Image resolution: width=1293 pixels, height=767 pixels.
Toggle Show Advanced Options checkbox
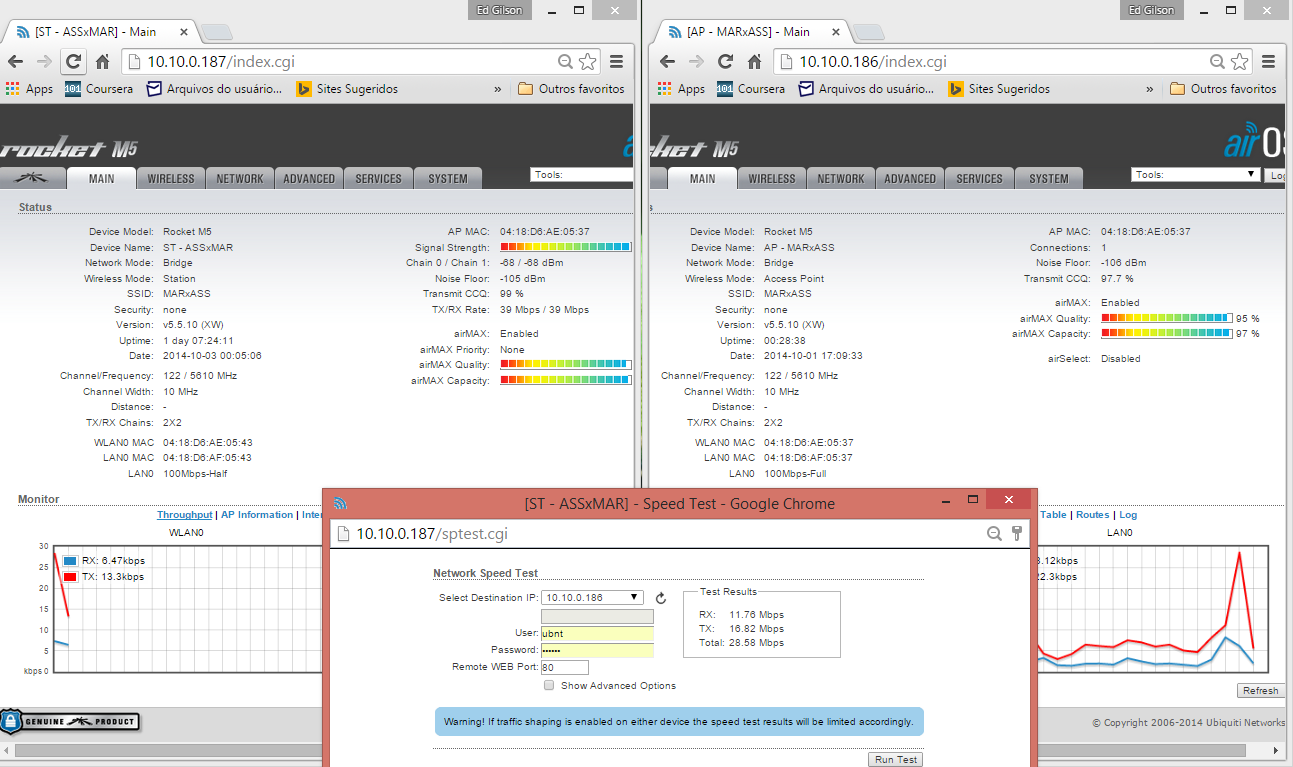pyautogui.click(x=549, y=685)
